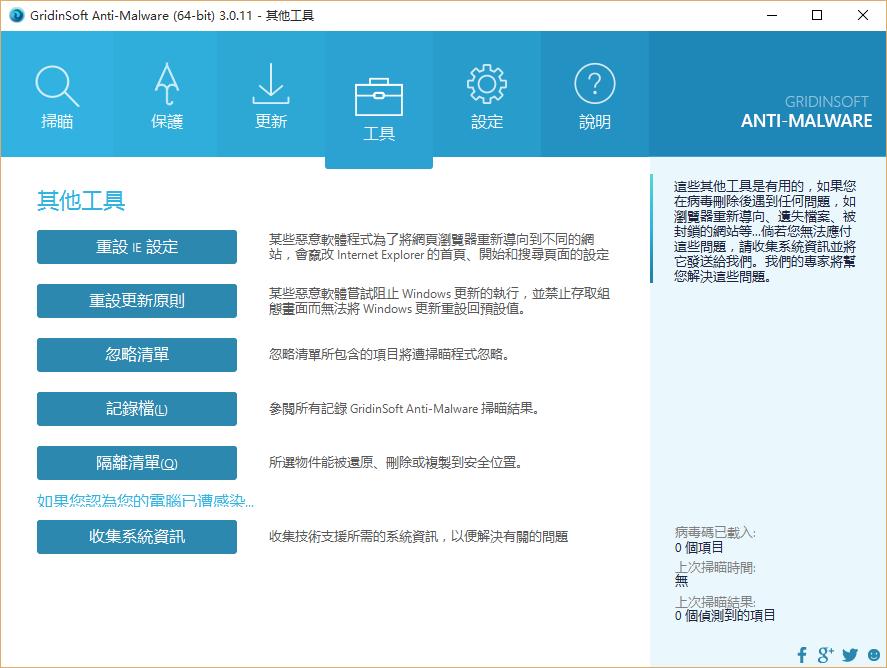The image size is (887, 668).
Task: Open the 隔離清單 quarantine list
Action: tap(137, 463)
